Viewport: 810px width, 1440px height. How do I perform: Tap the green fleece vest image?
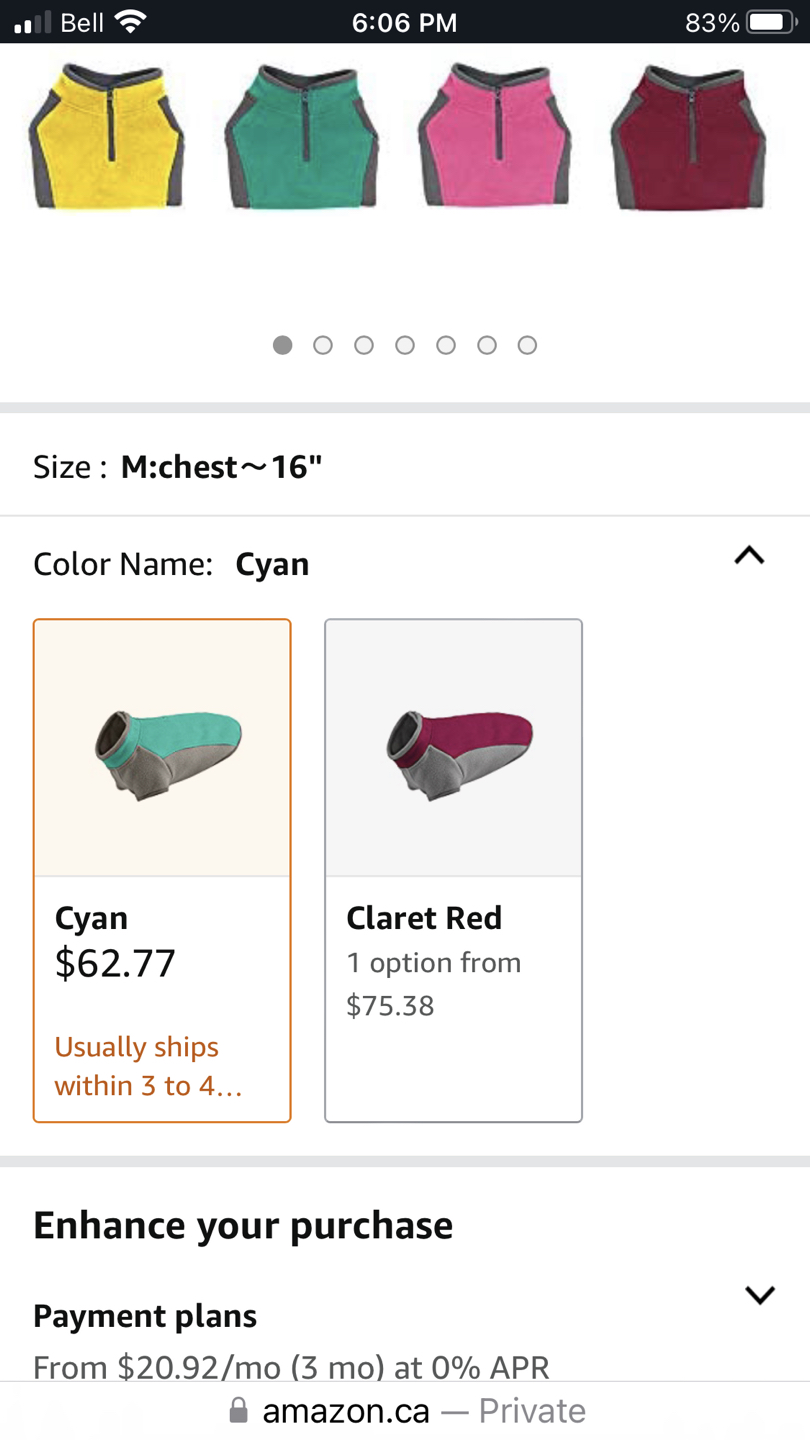click(x=301, y=136)
